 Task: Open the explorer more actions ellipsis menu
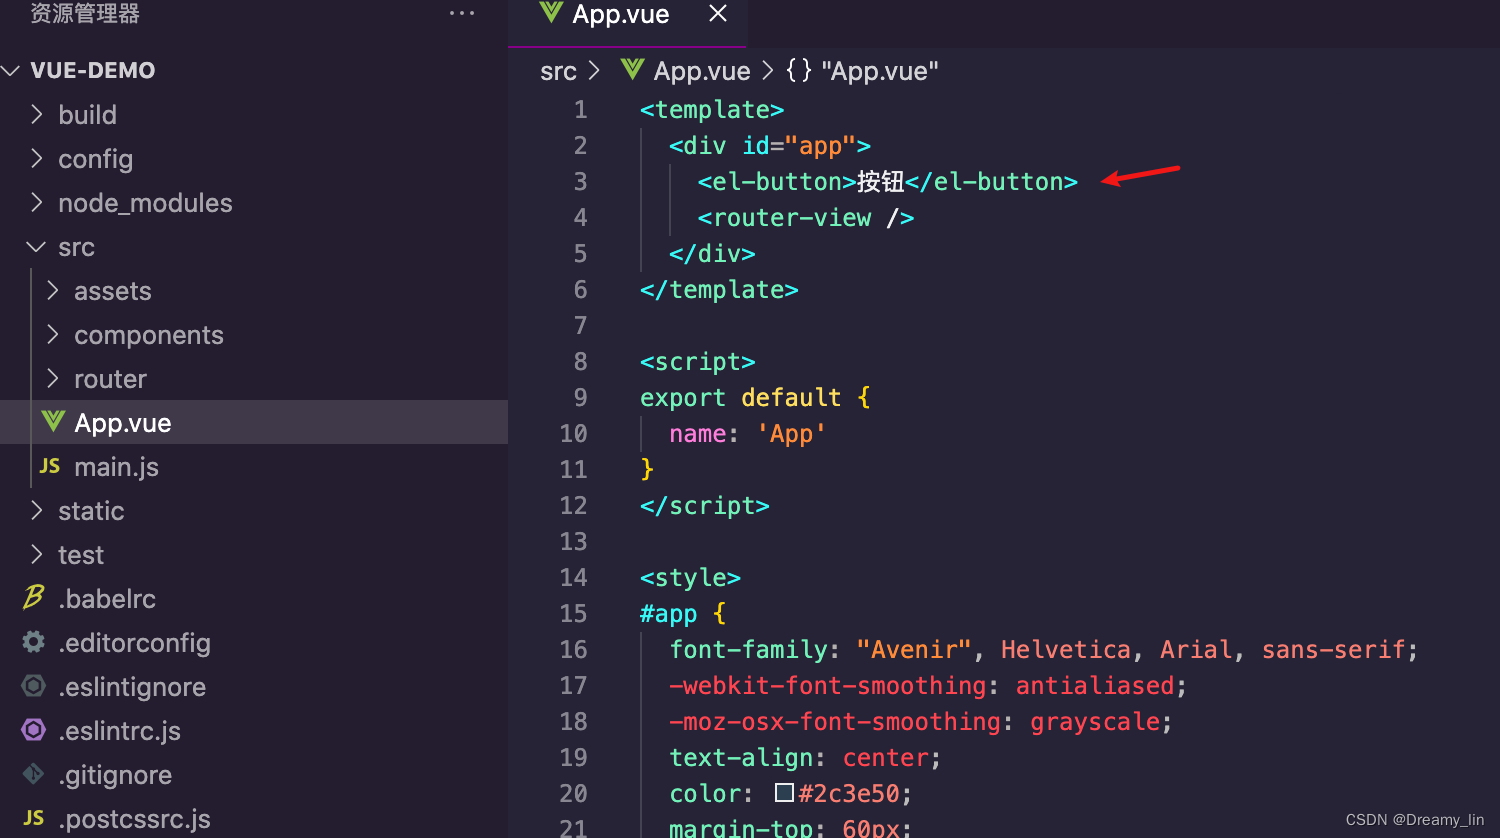point(462,13)
